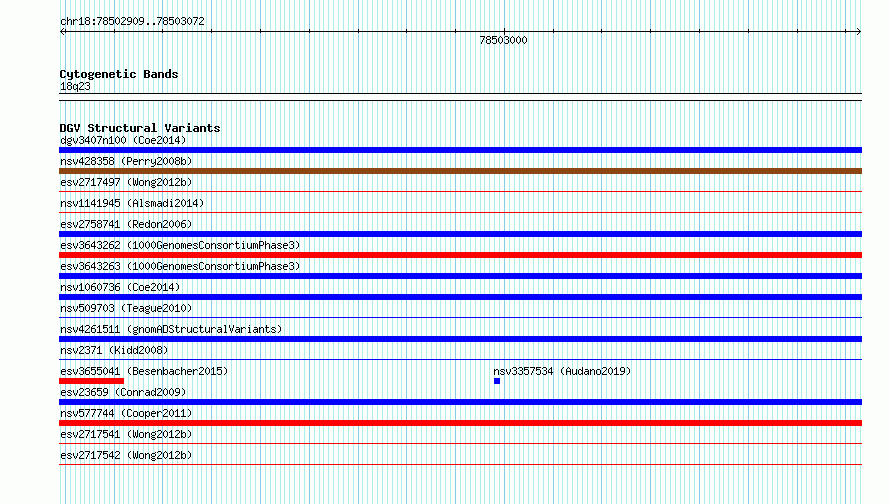Click the blue bar for nsv1060736

pyautogui.click(x=460, y=297)
